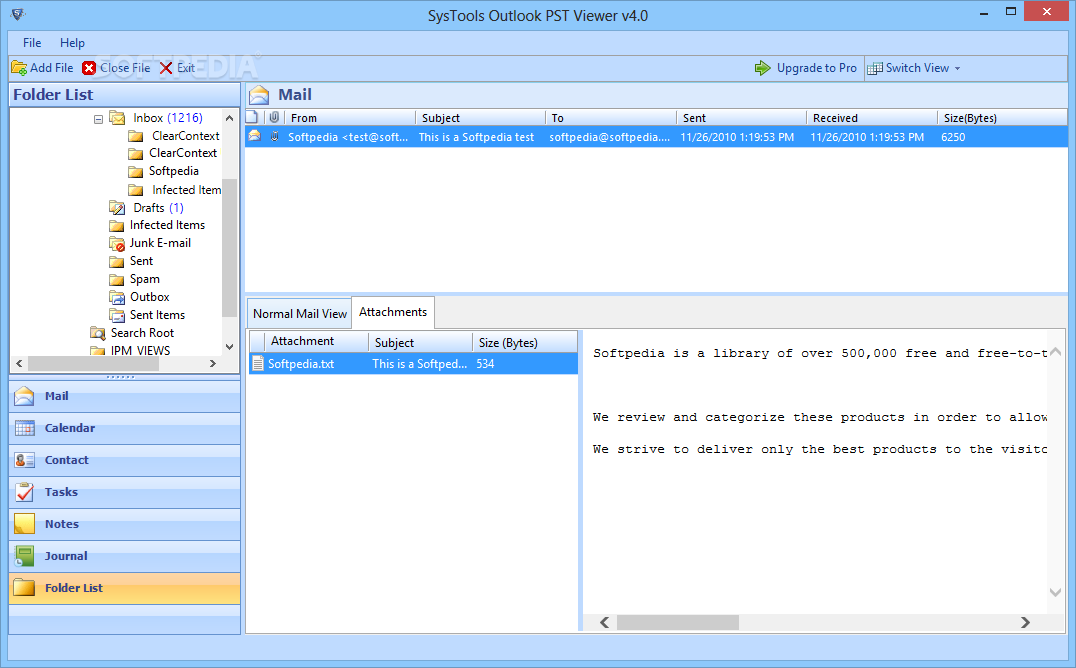Click the item type page icon column header

pos(252,117)
